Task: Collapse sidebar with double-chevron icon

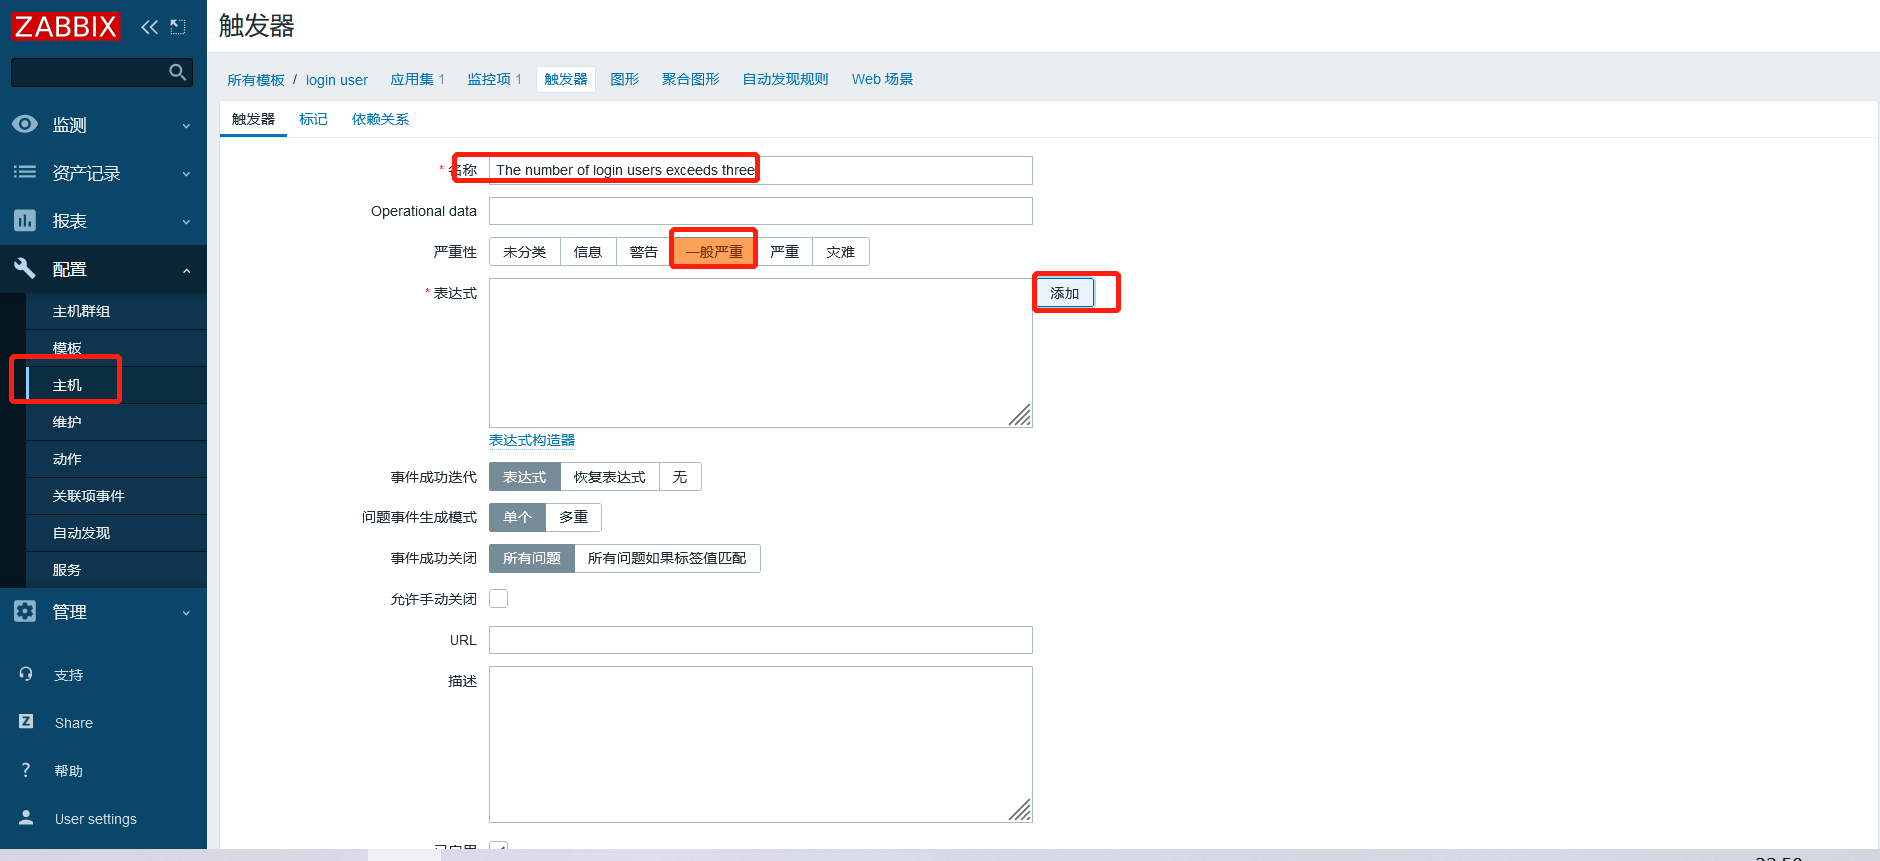Action: pyautogui.click(x=150, y=27)
